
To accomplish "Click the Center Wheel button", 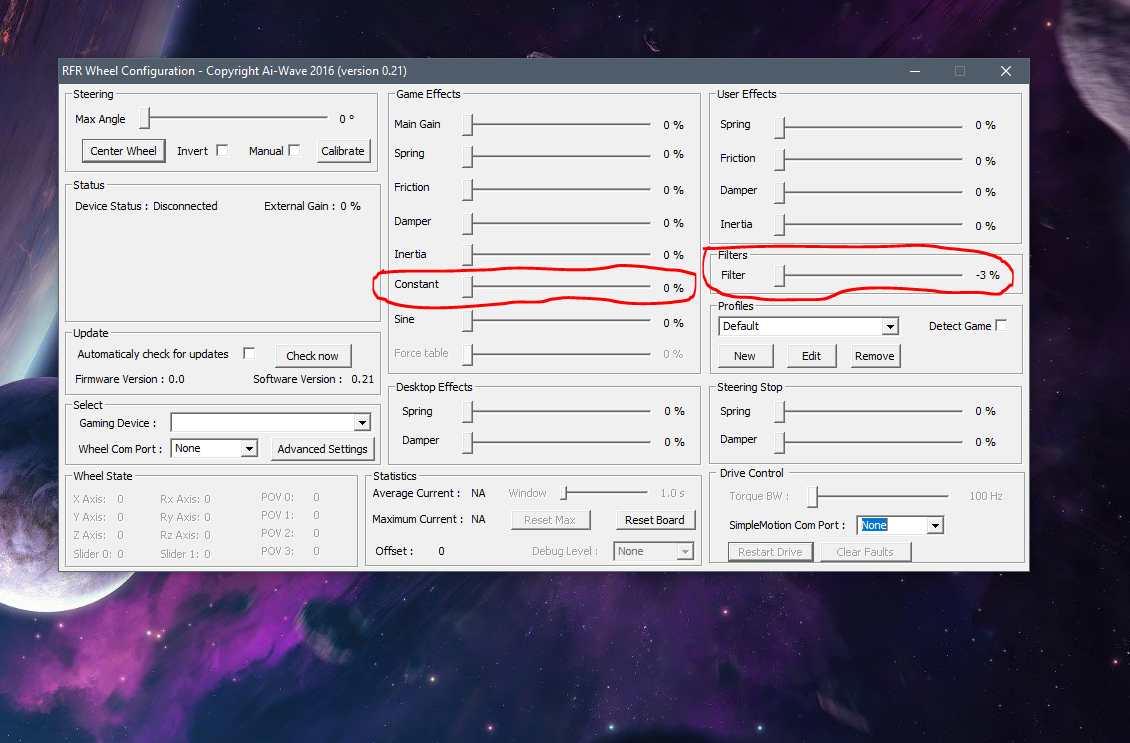I will (x=124, y=151).
